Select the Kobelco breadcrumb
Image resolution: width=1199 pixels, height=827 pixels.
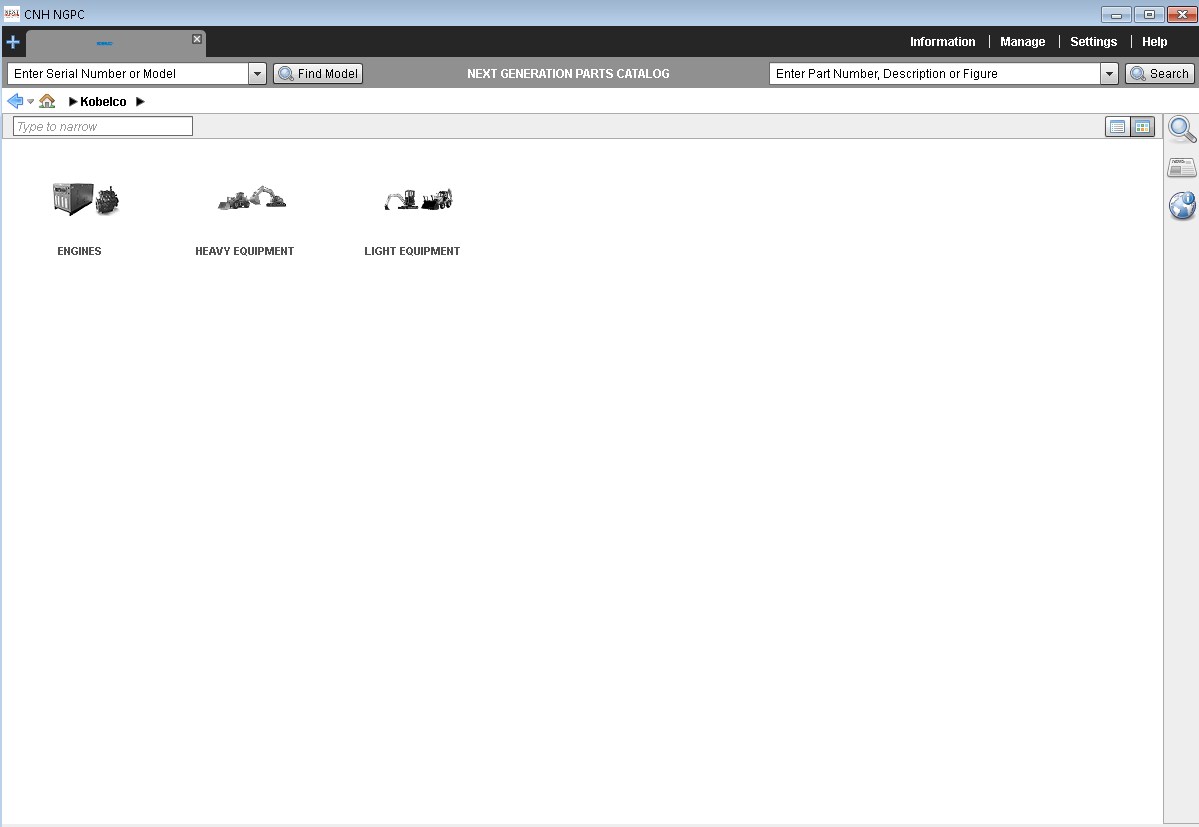[103, 102]
